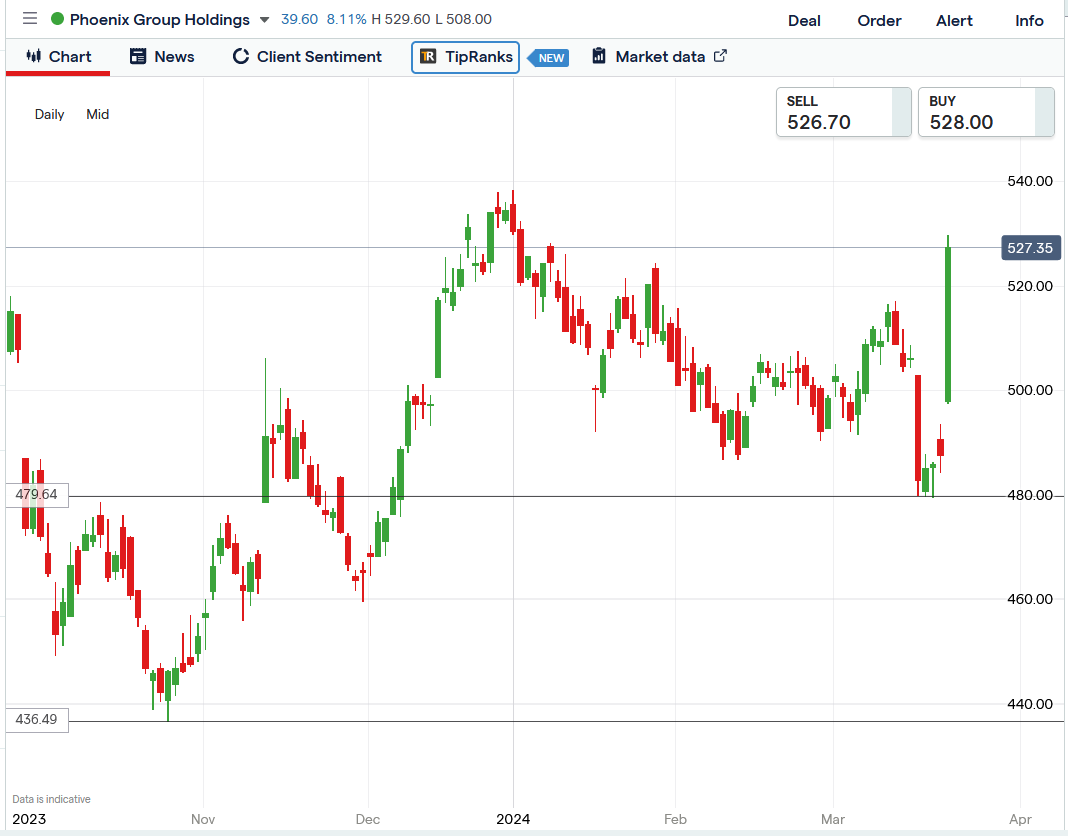Click the 527.35 current price marker

pos(1030,248)
